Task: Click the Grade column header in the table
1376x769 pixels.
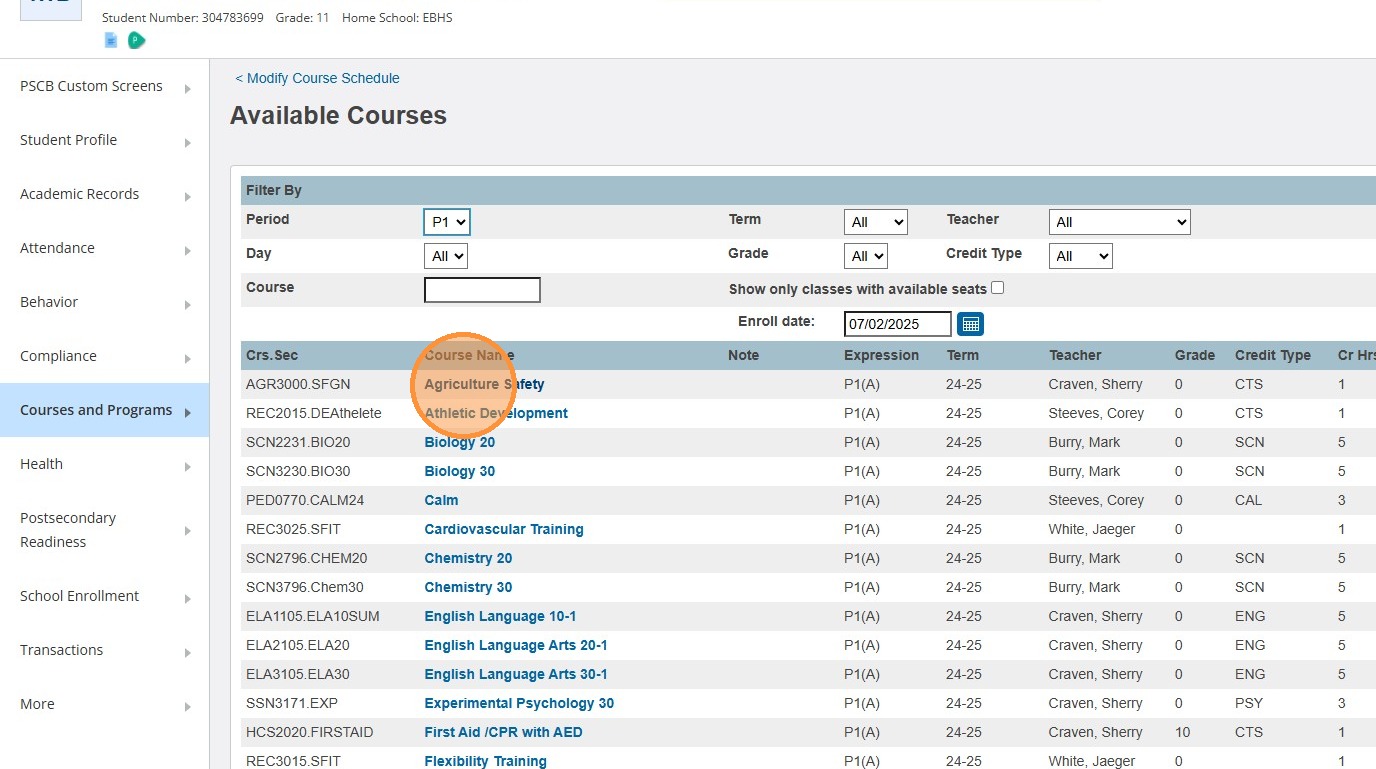Action: click(1195, 355)
